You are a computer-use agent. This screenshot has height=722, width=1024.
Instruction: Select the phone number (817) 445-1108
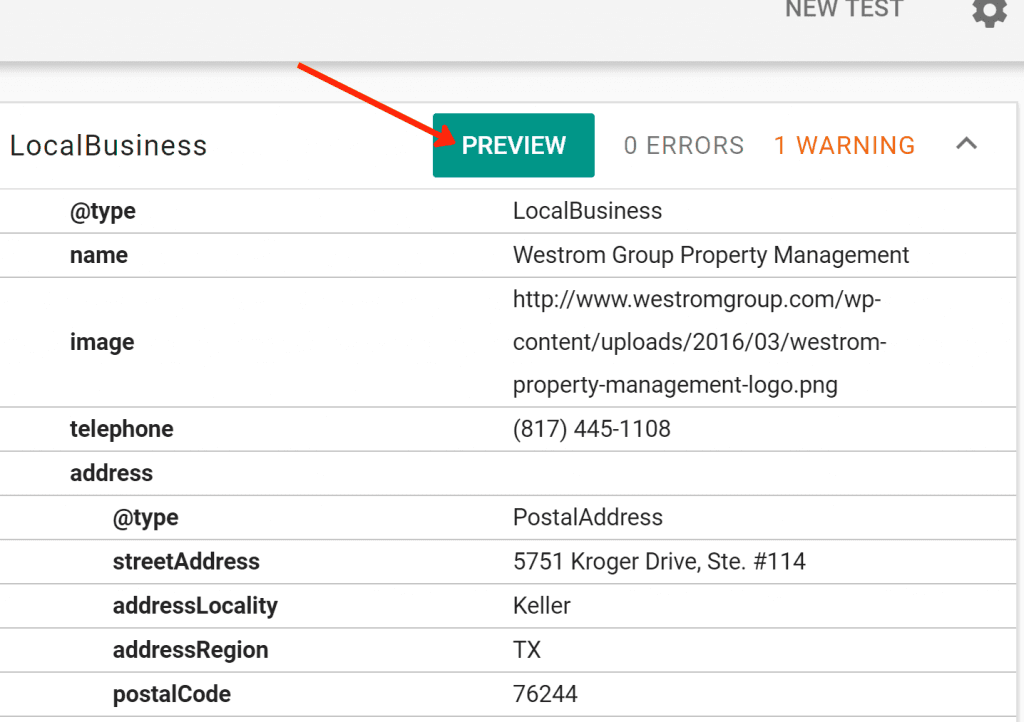pos(591,429)
